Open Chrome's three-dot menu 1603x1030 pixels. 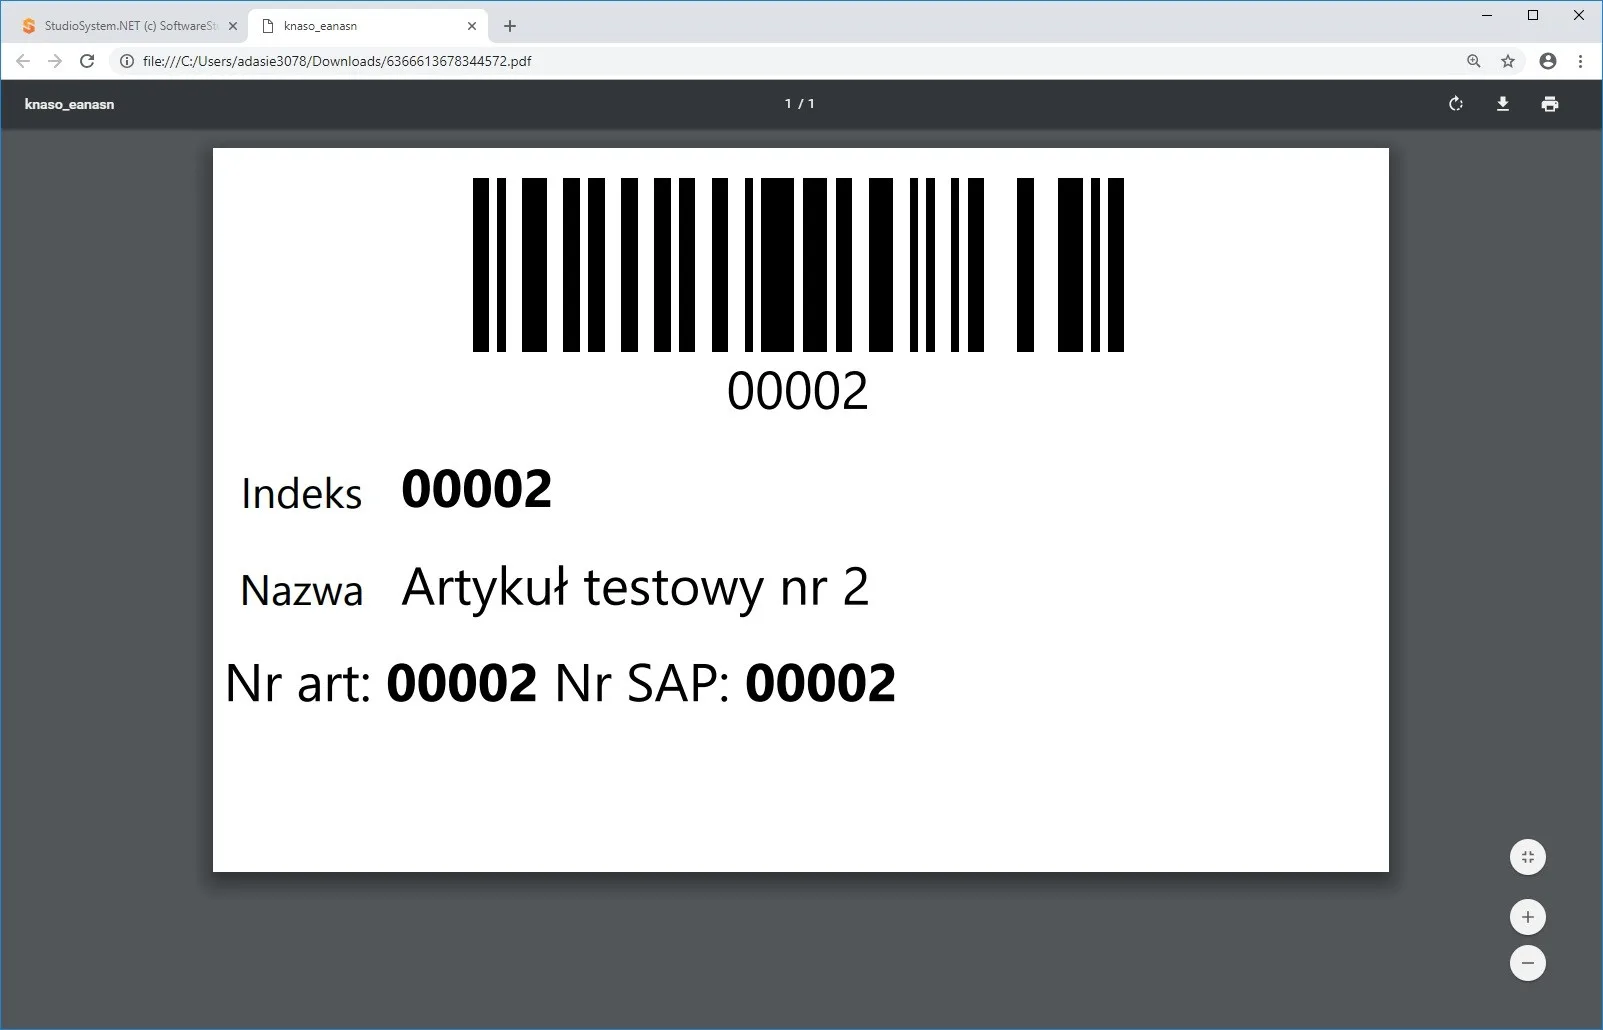[1580, 61]
